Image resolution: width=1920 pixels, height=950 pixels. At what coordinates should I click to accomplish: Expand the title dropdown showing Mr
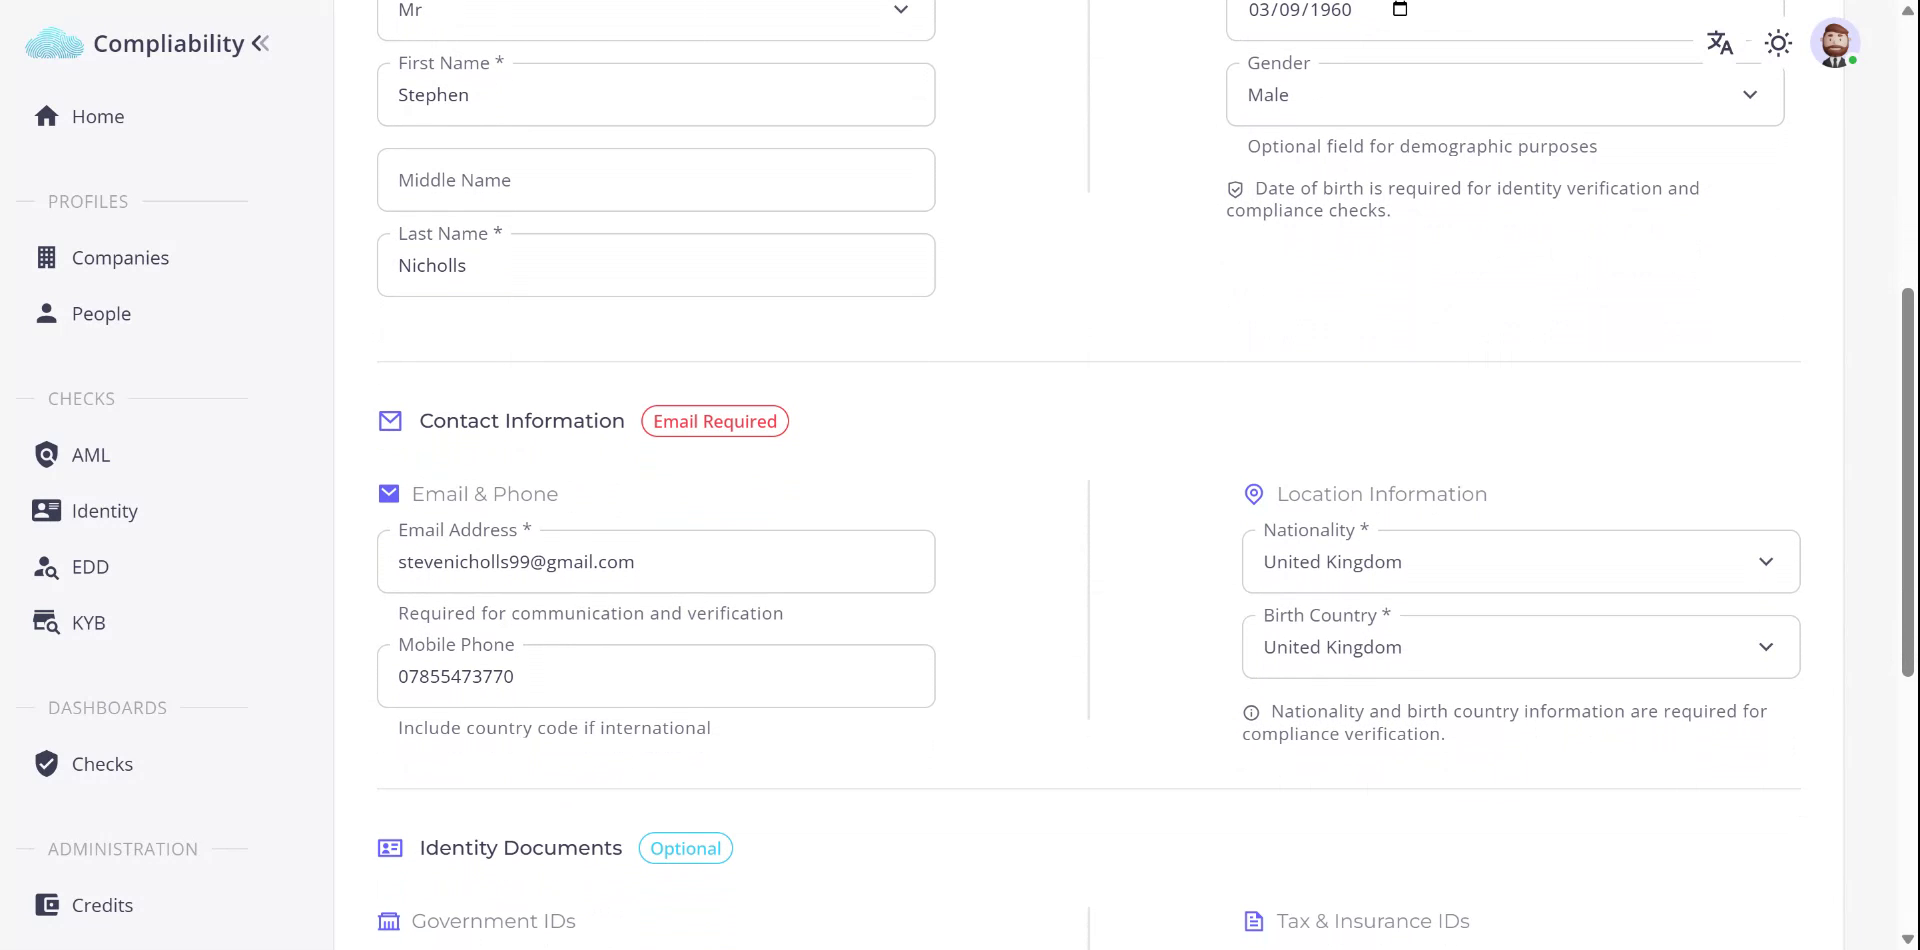coord(655,12)
